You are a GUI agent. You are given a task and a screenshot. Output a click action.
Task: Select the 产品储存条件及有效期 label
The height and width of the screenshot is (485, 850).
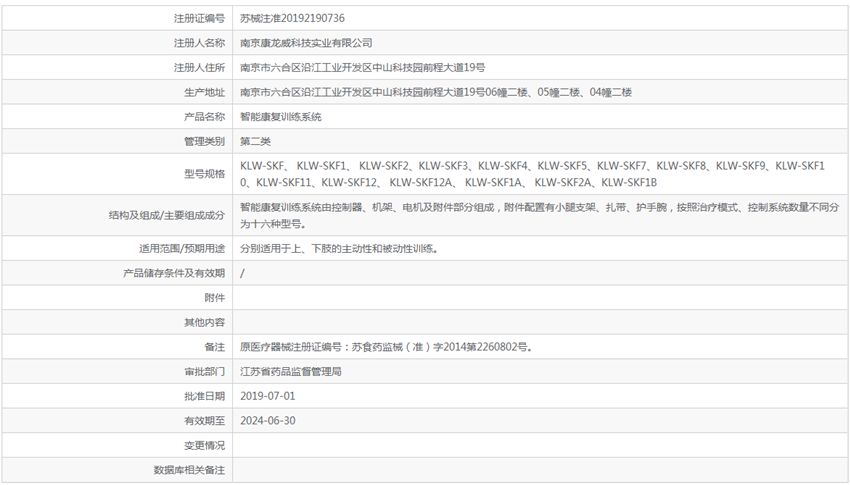(x=173, y=273)
